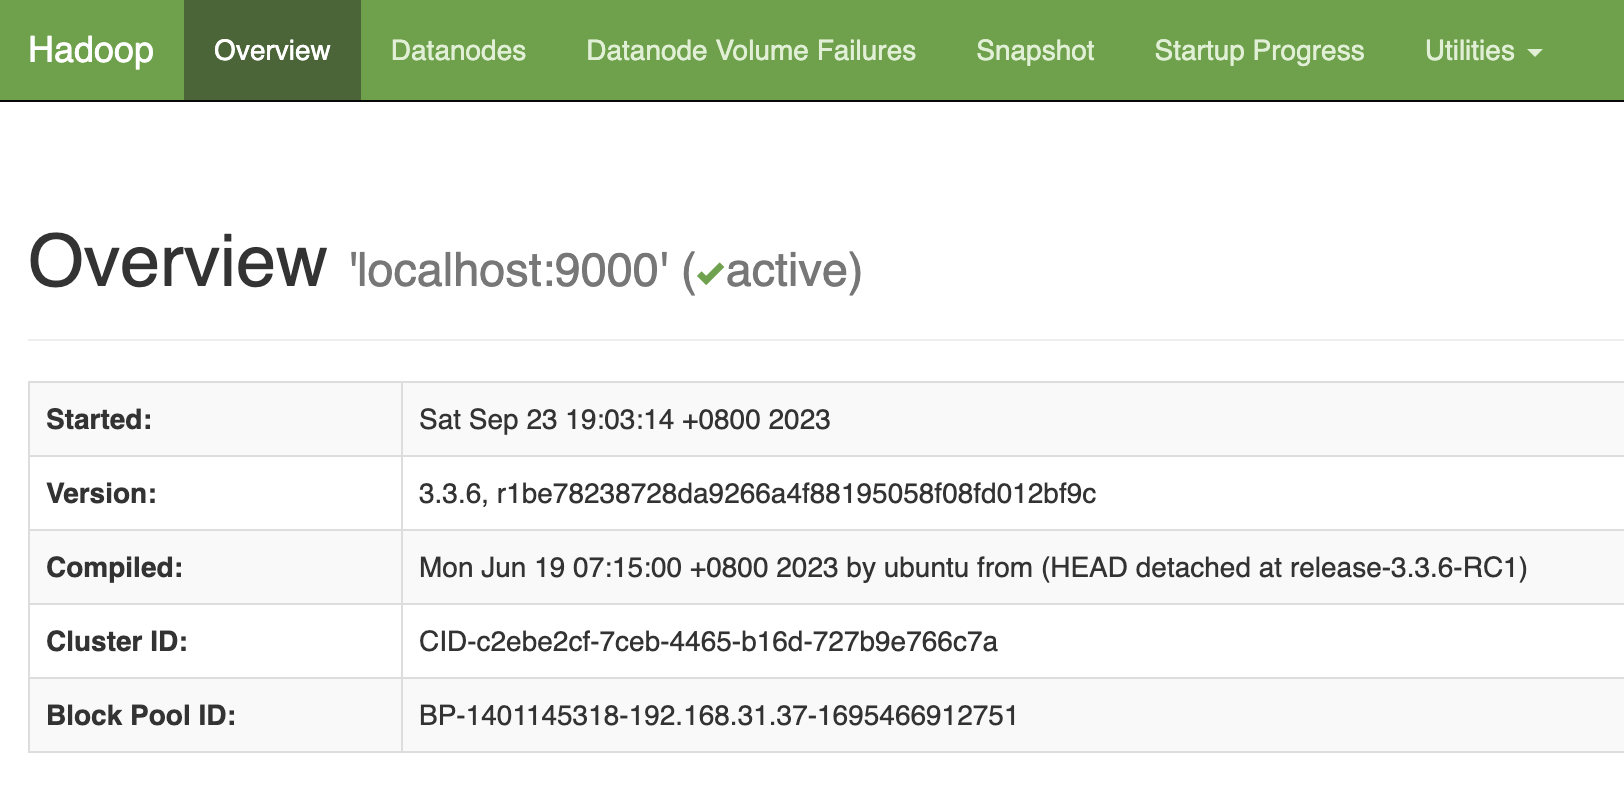
Task: Select the Overview tab
Action: (x=272, y=50)
